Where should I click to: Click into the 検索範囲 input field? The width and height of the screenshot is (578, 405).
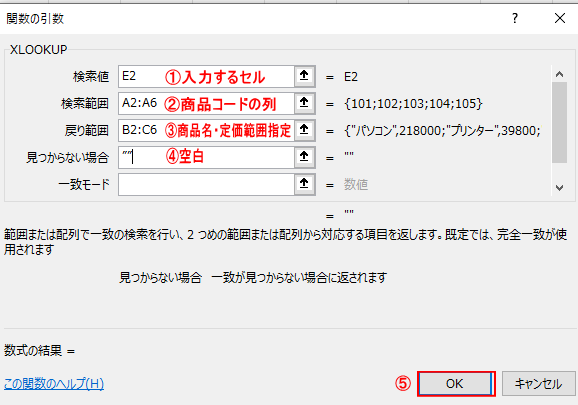206,103
